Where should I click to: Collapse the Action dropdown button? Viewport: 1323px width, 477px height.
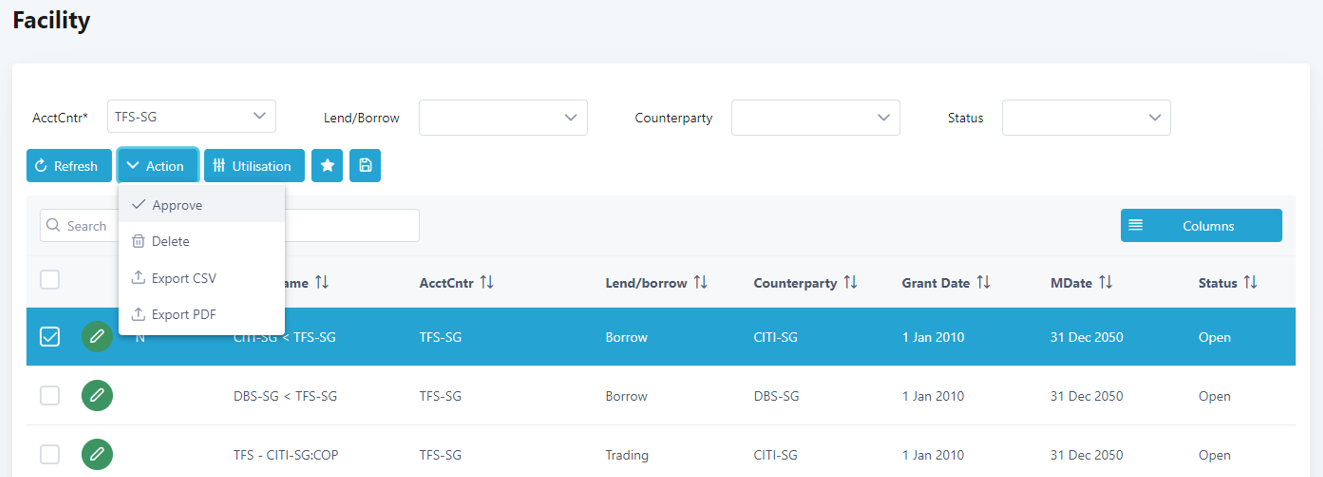point(158,166)
